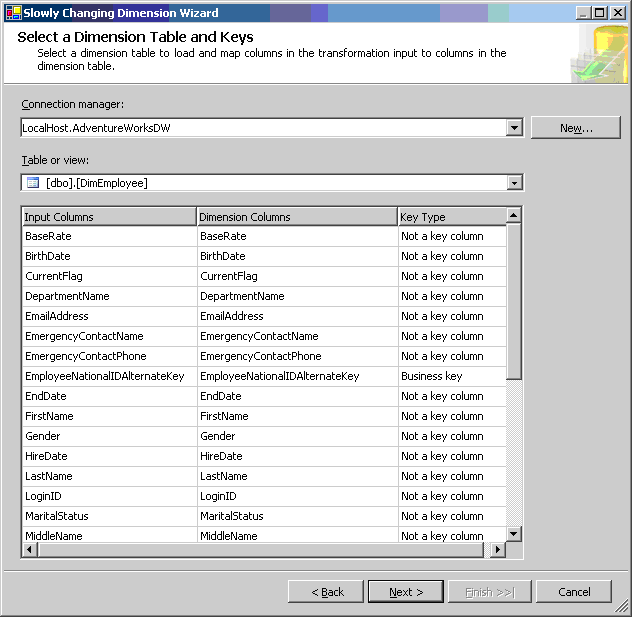Click Key Type cell for LoginID
Viewport: 632px width, 617px height.
tap(451, 496)
